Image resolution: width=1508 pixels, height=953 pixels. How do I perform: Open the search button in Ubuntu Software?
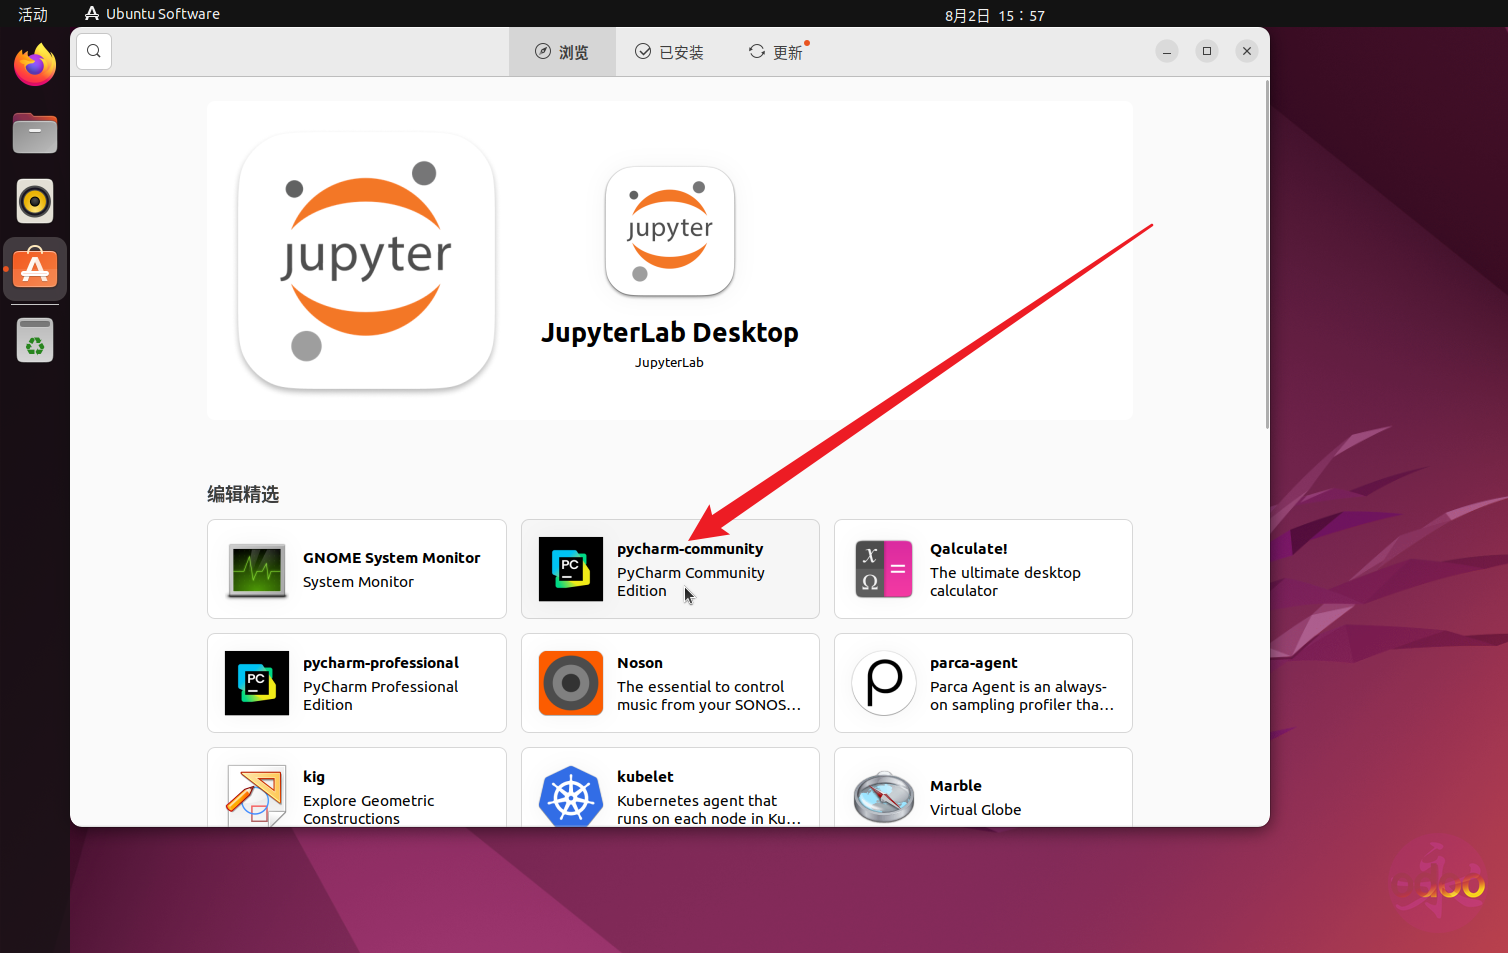[94, 51]
